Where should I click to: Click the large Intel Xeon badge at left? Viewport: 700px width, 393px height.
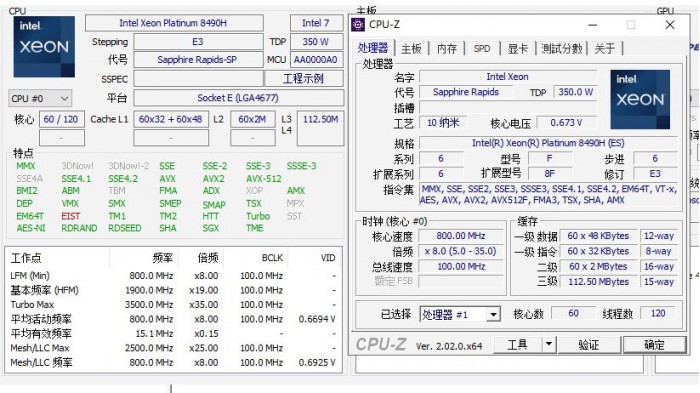pos(44,47)
